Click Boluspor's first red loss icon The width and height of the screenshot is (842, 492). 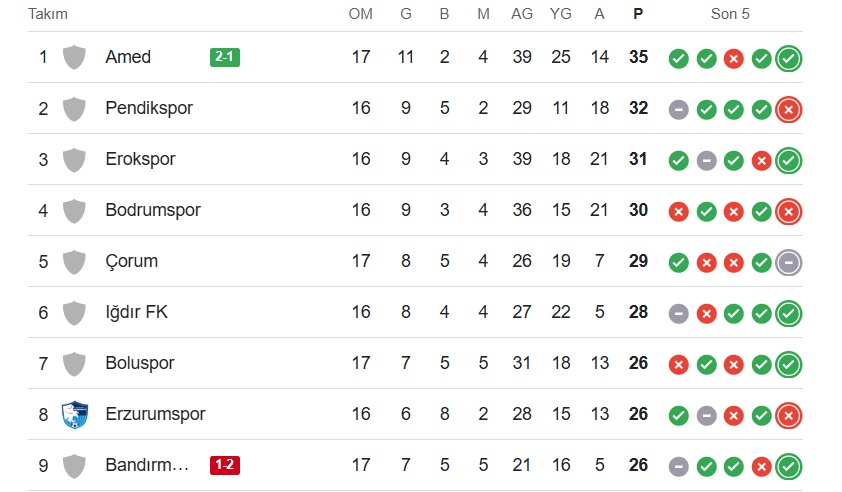[678, 364]
